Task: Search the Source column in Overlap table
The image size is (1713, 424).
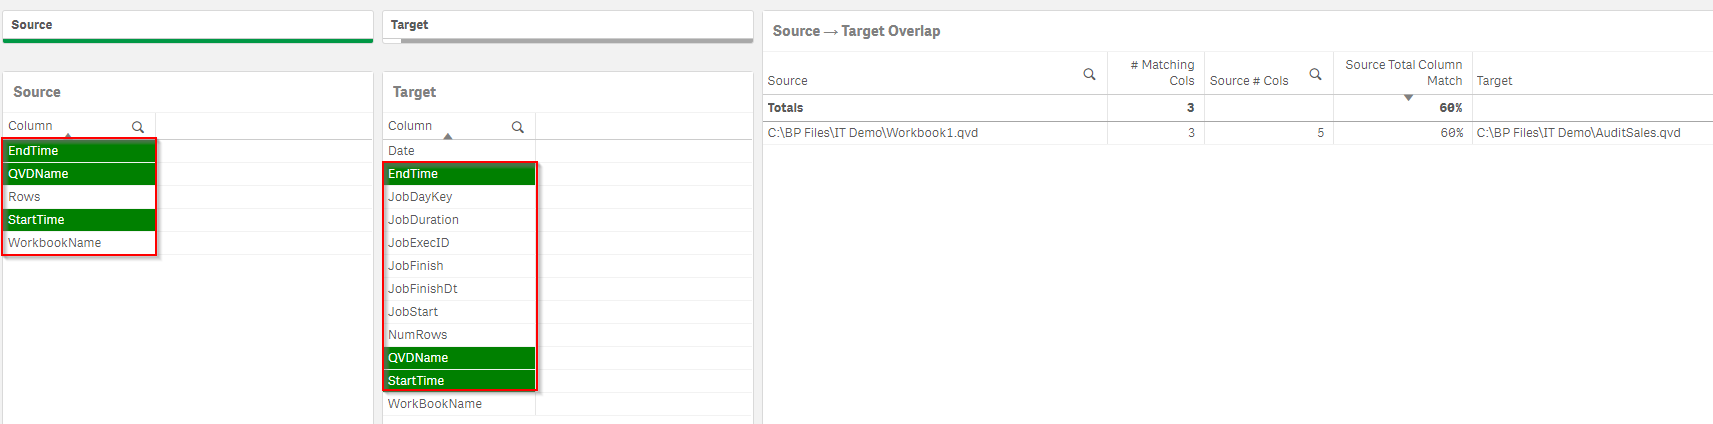Action: point(1089,74)
